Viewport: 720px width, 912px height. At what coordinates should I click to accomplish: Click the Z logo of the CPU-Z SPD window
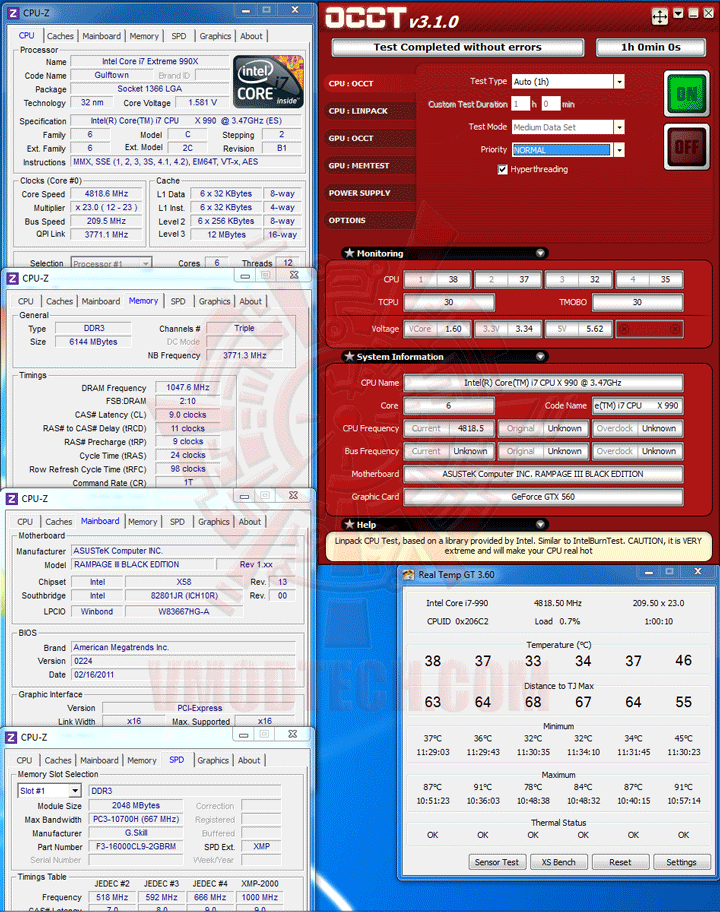(11, 738)
